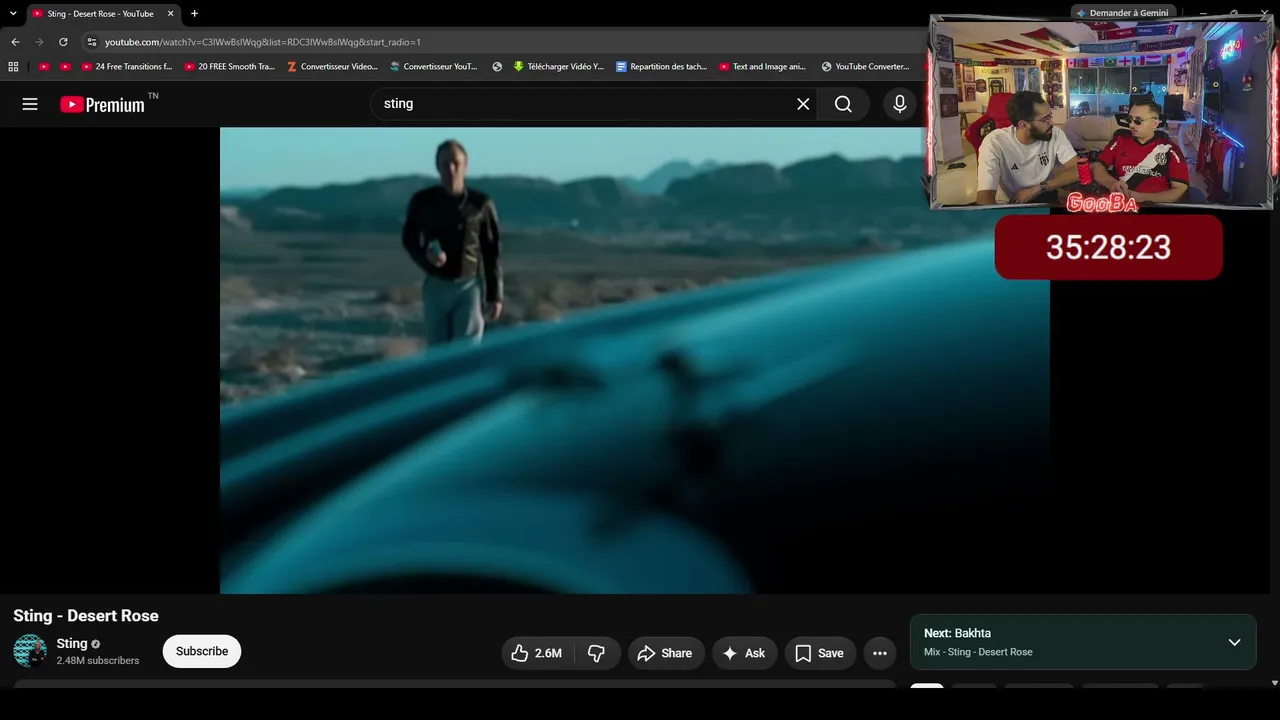Switch to Sting - Desert Rose tab
This screenshot has height=720, width=1280.
[x=101, y=14]
